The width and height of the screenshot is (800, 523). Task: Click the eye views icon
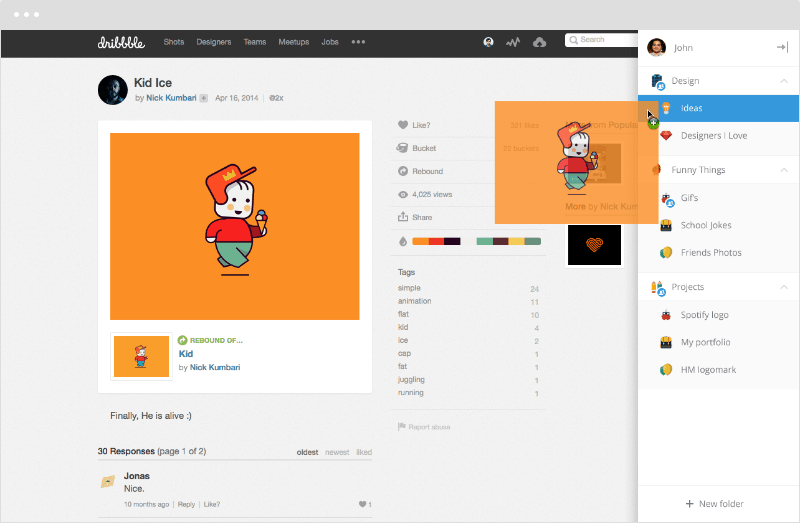coord(403,194)
